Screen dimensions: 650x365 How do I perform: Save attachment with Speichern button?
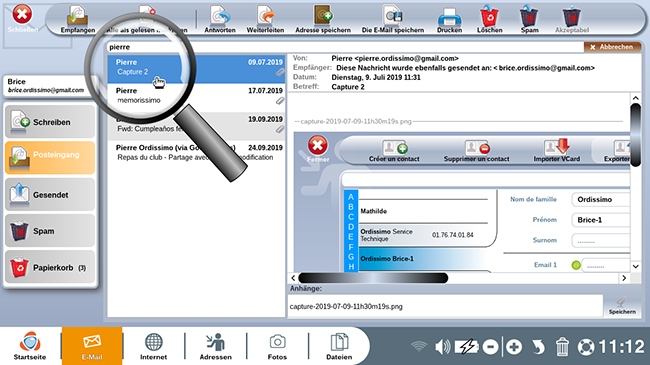(x=622, y=306)
